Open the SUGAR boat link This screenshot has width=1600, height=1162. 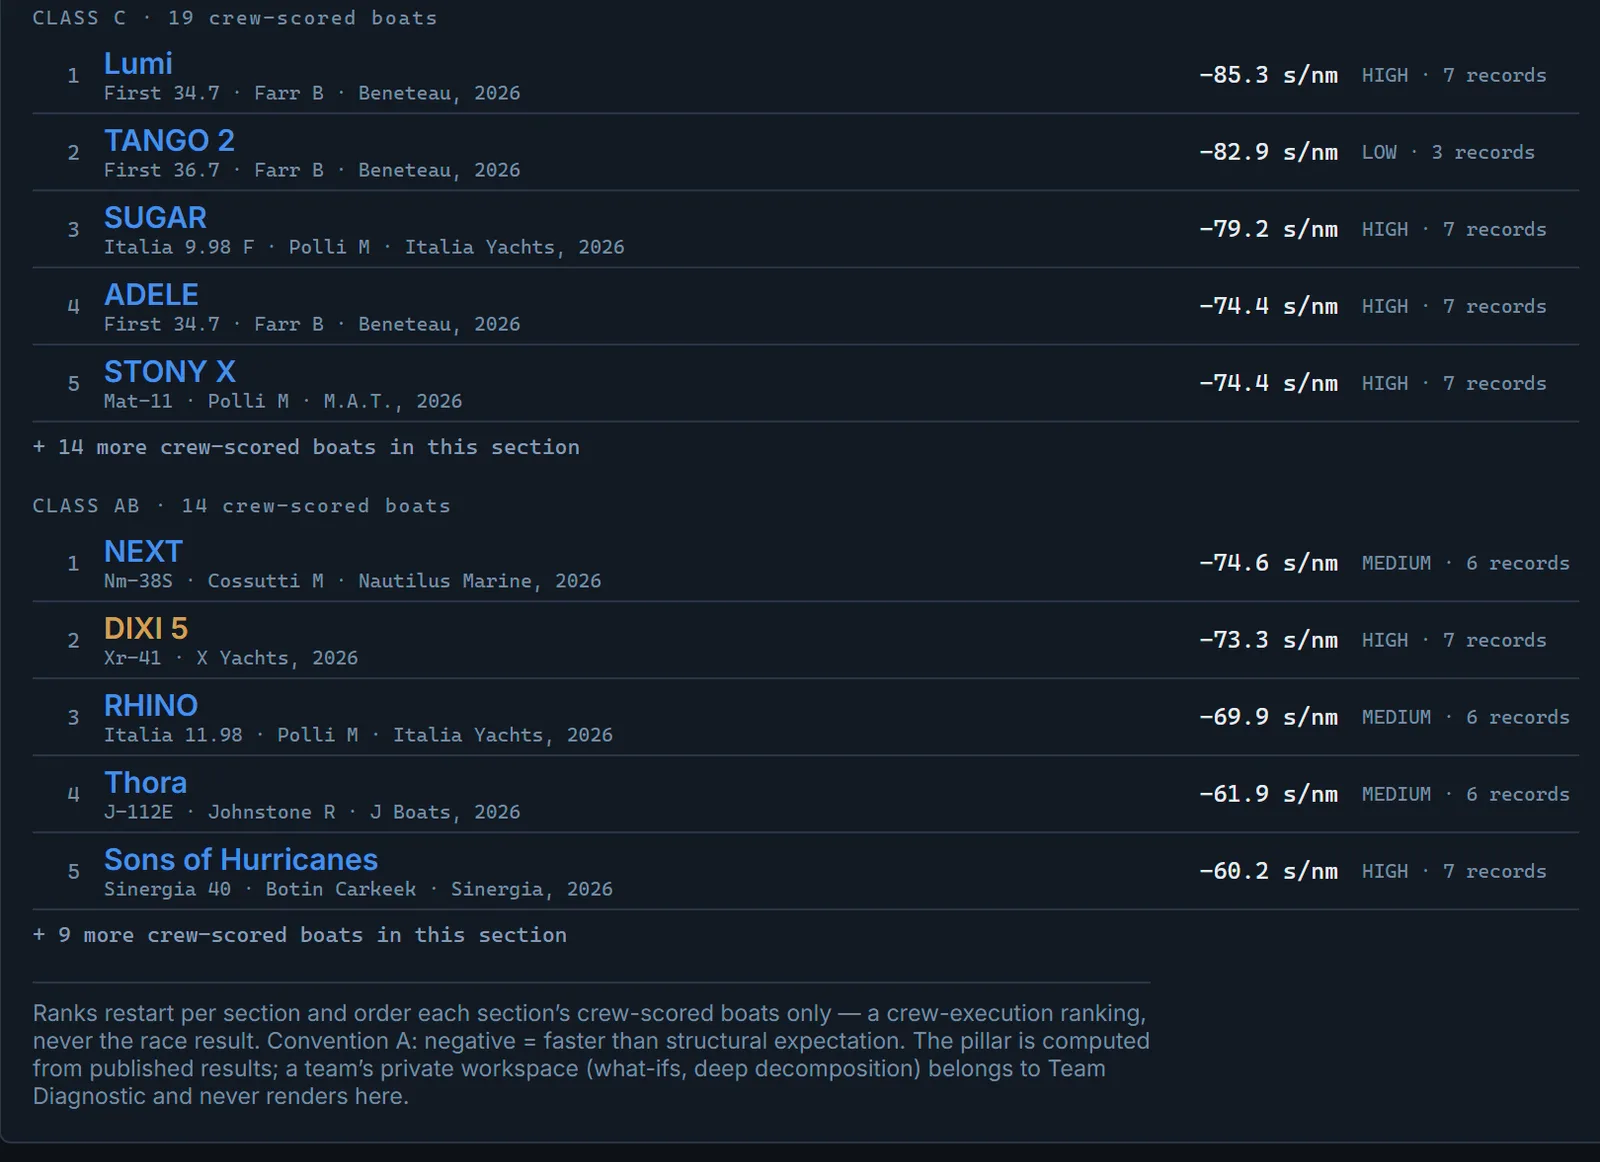click(x=155, y=217)
